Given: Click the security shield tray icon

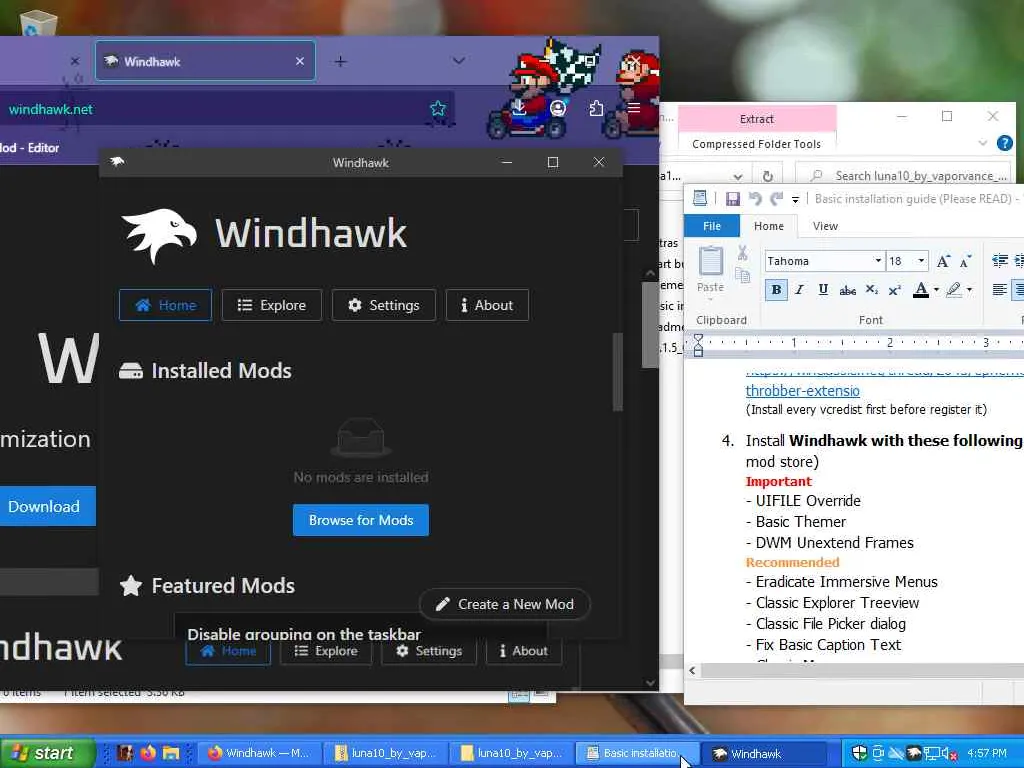Looking at the screenshot, I should [x=859, y=753].
